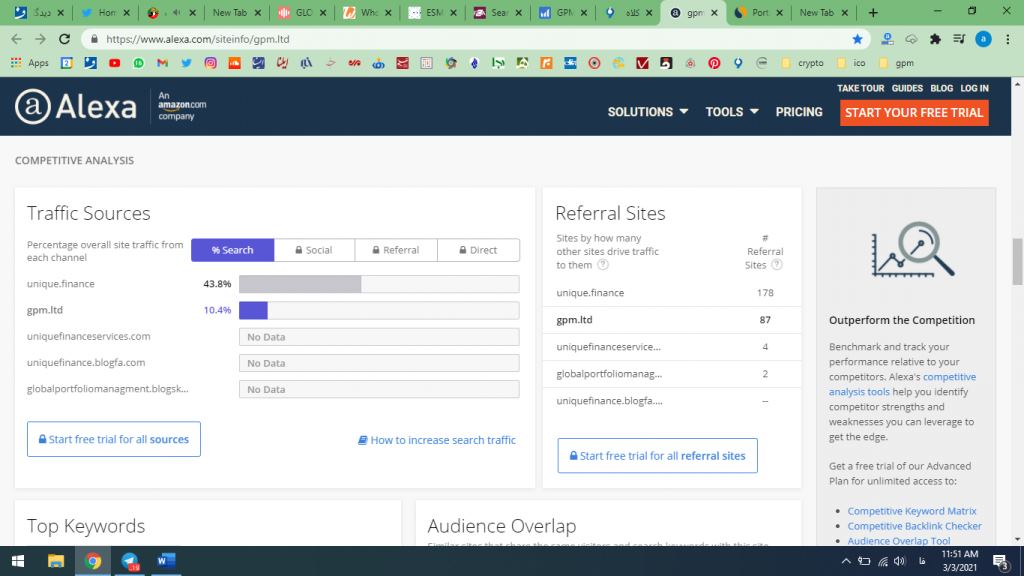The image size is (1024, 576).
Task: Expand the Tools dropdown menu
Action: click(x=731, y=112)
